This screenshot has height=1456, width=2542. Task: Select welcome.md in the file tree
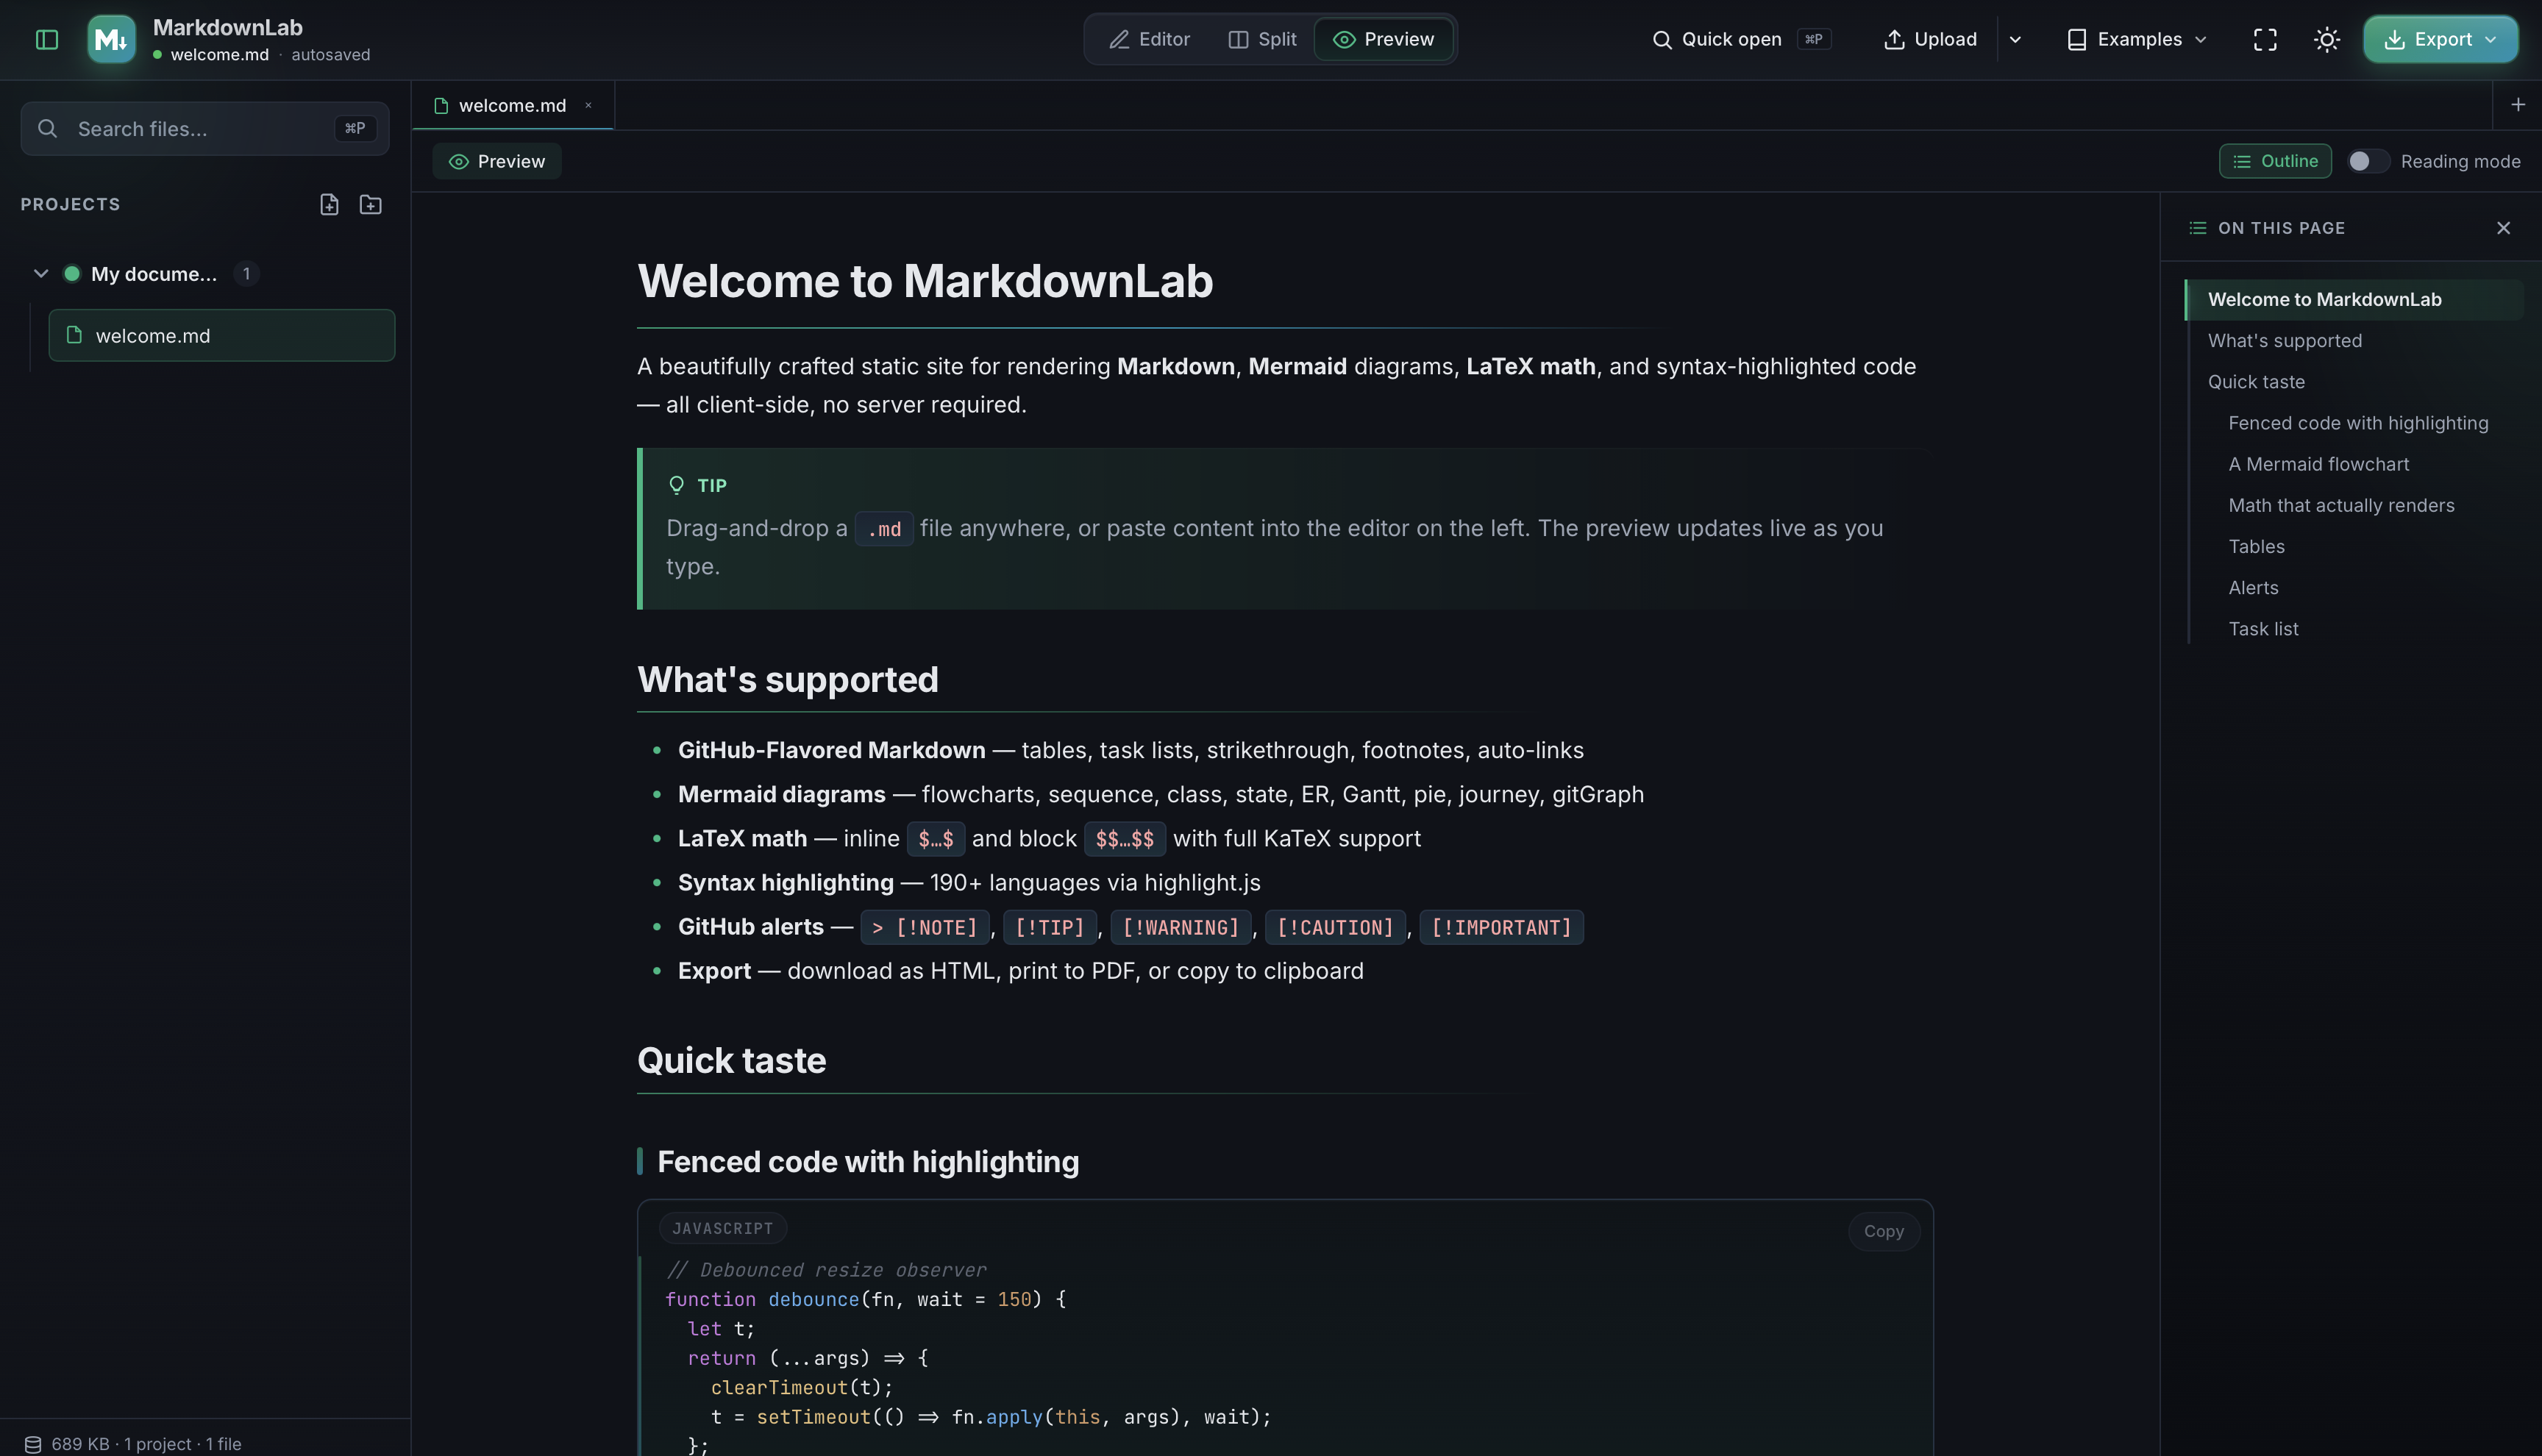click(222, 335)
